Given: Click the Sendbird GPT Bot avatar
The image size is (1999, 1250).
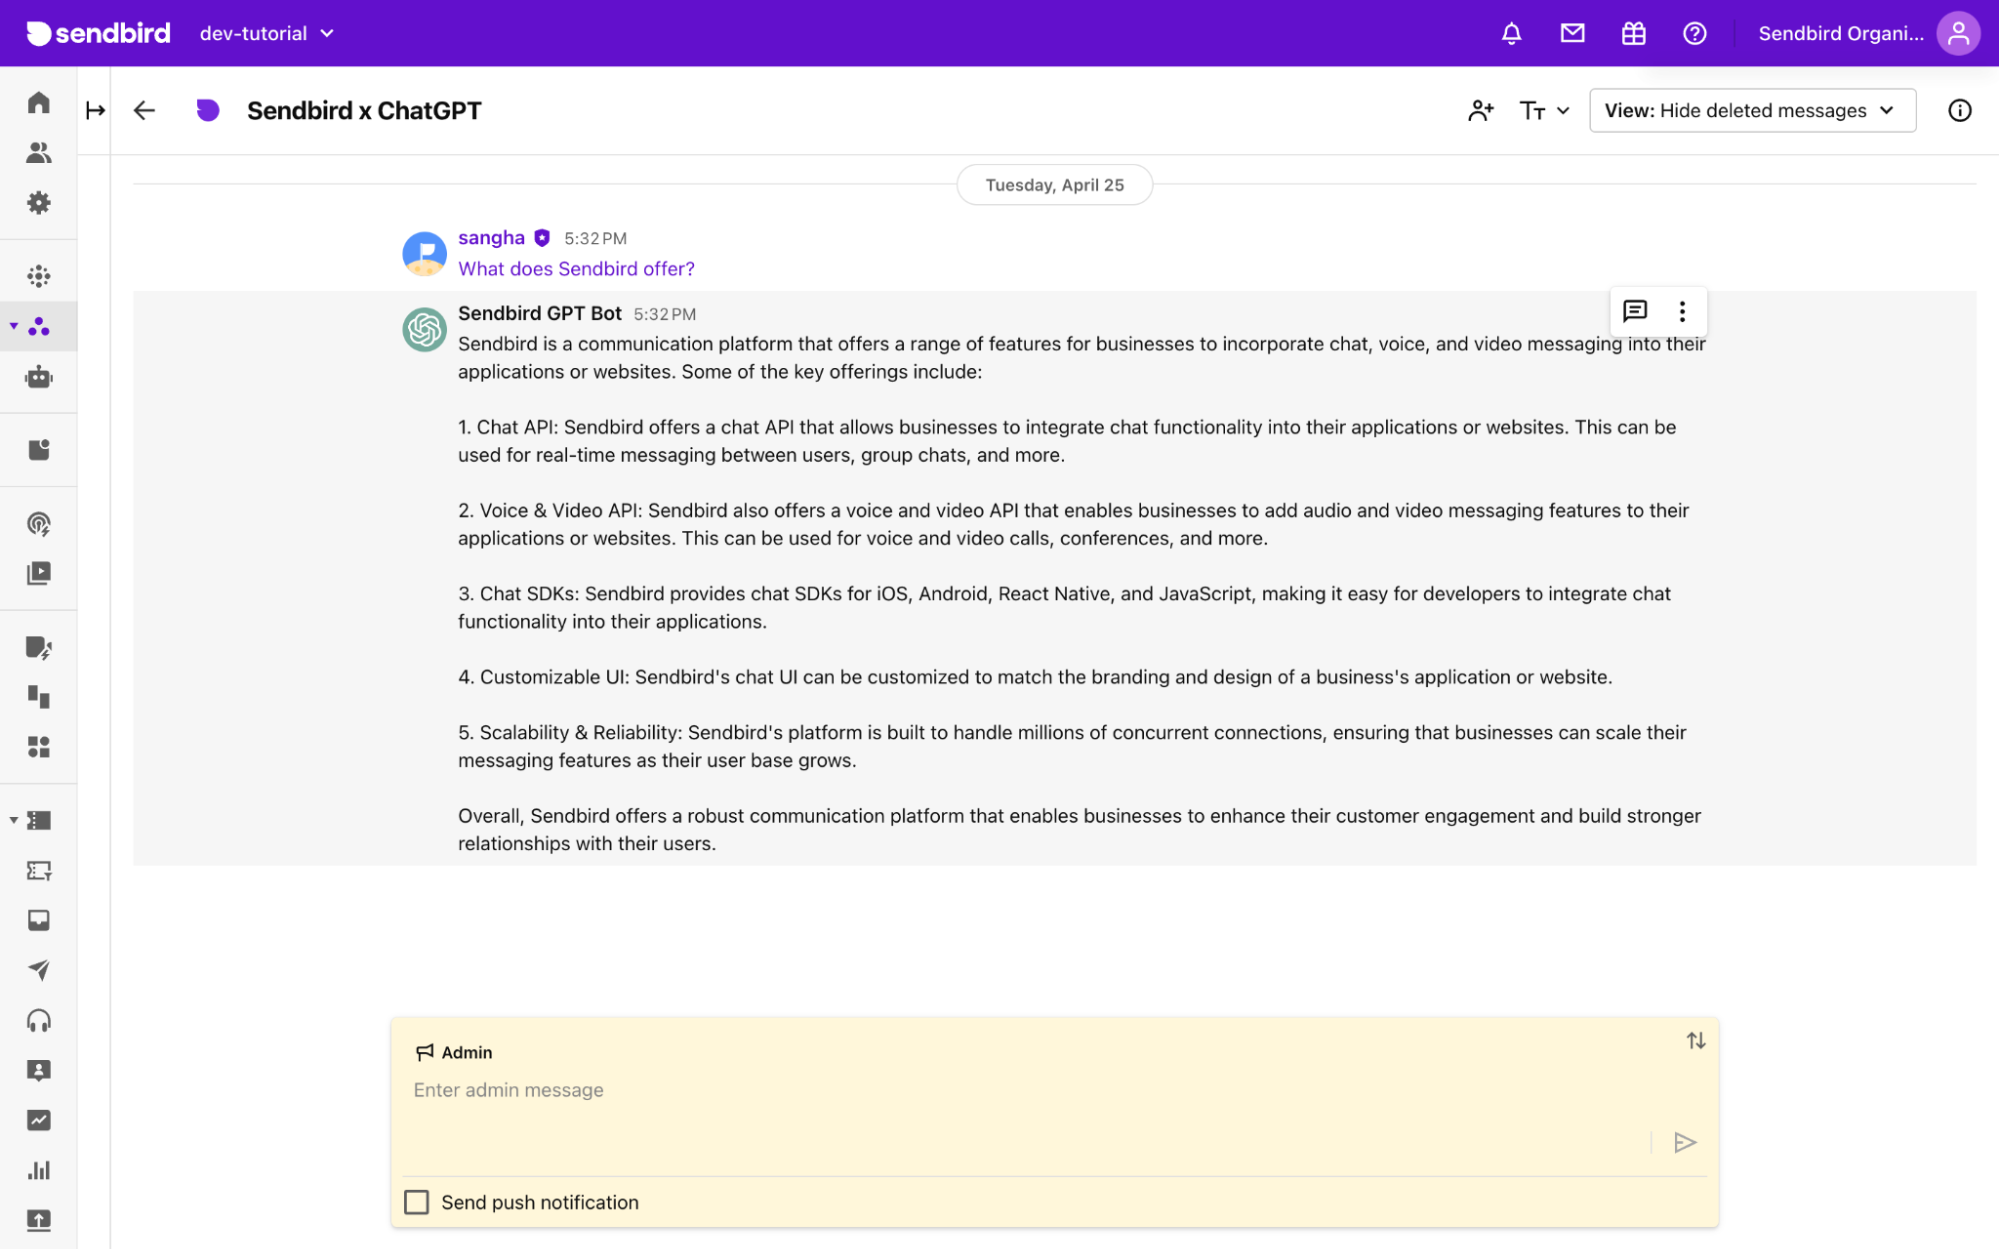Looking at the screenshot, I should click(424, 329).
